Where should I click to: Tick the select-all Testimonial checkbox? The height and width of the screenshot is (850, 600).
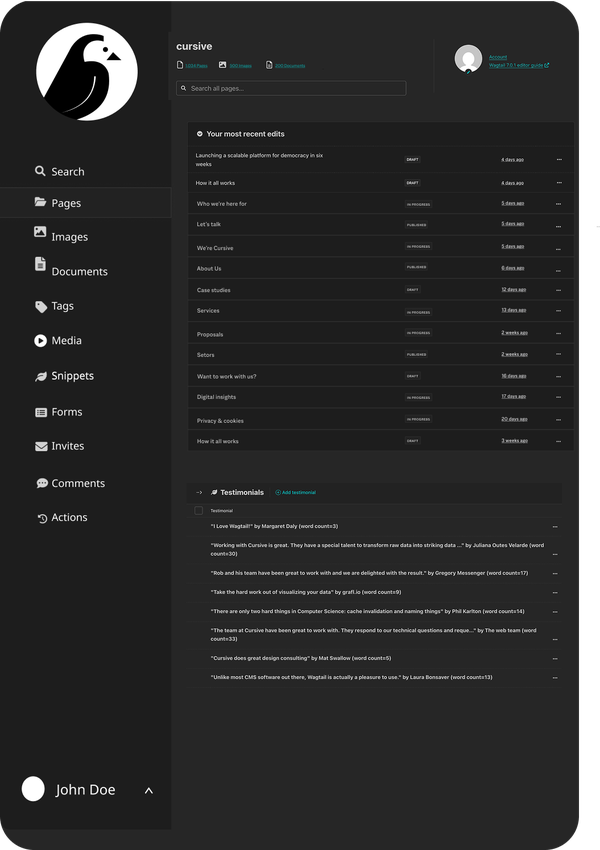pos(198,510)
